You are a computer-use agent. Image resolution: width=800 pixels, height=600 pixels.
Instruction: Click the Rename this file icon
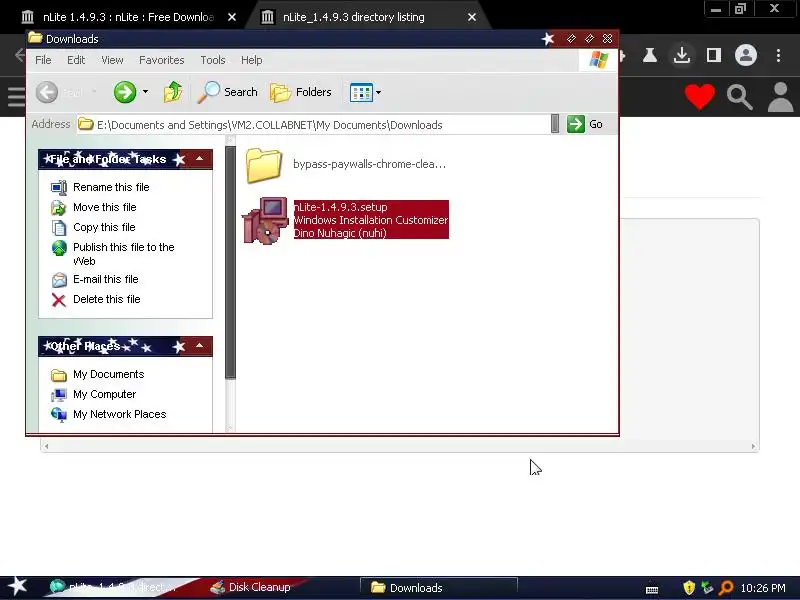coord(59,188)
